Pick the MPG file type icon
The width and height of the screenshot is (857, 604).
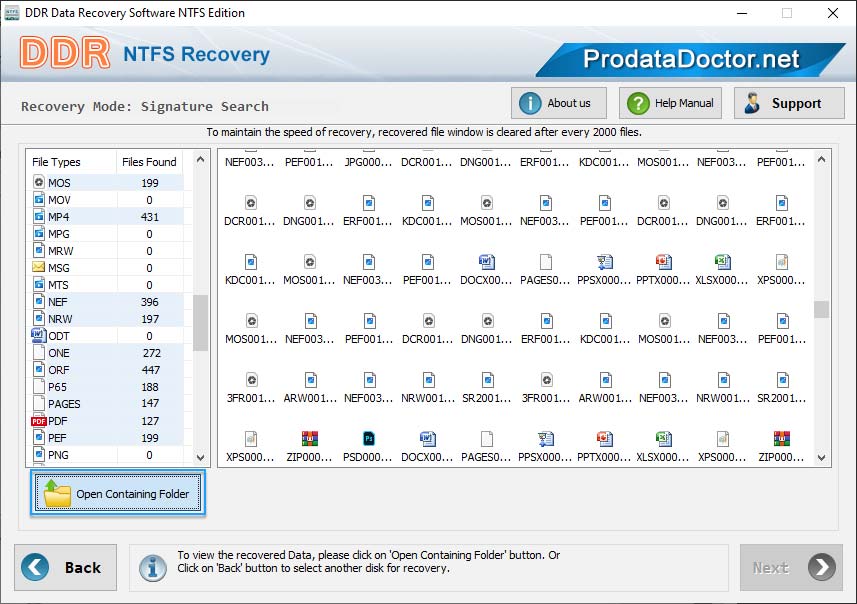coord(39,233)
